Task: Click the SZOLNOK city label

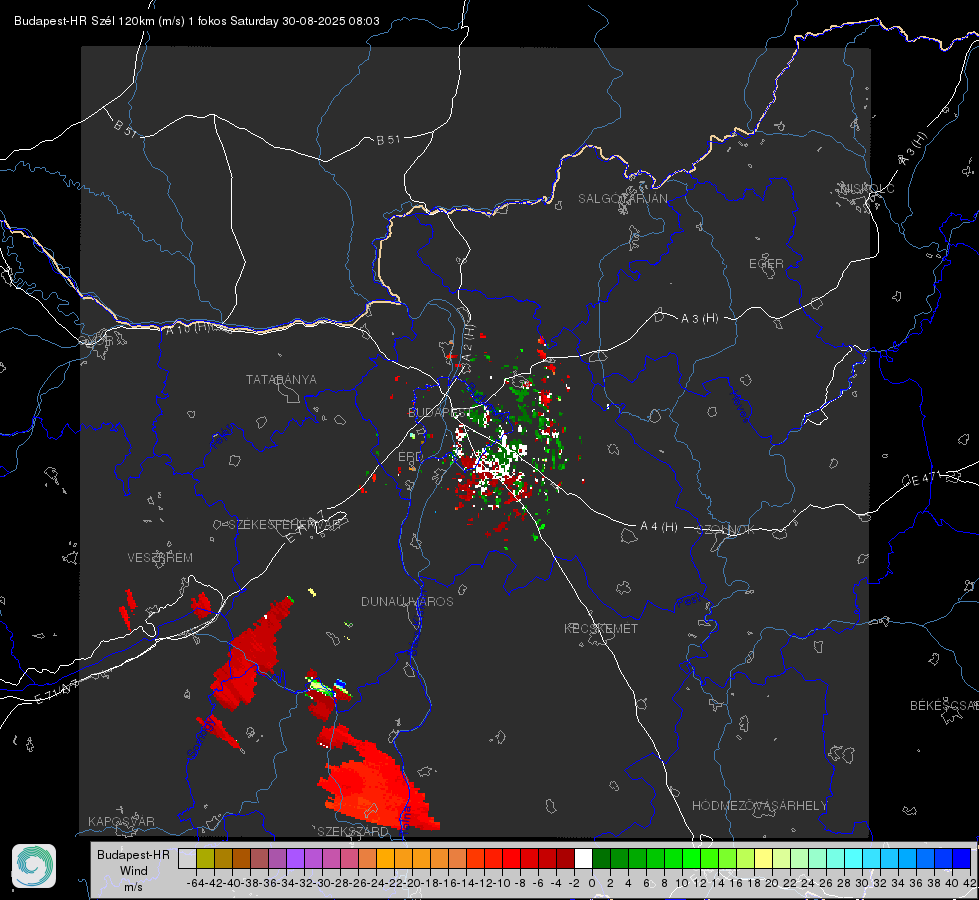Action: [x=726, y=530]
